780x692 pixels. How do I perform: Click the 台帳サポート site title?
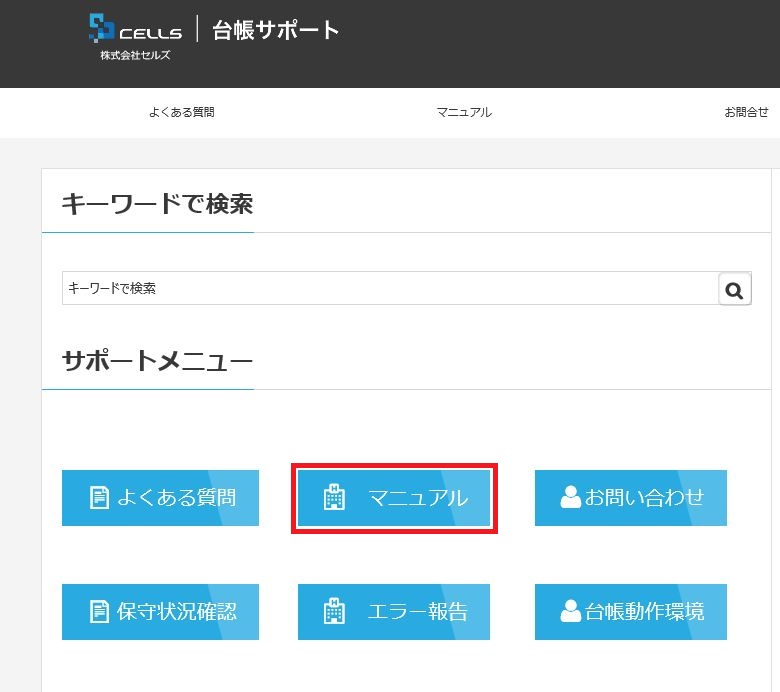(276, 30)
